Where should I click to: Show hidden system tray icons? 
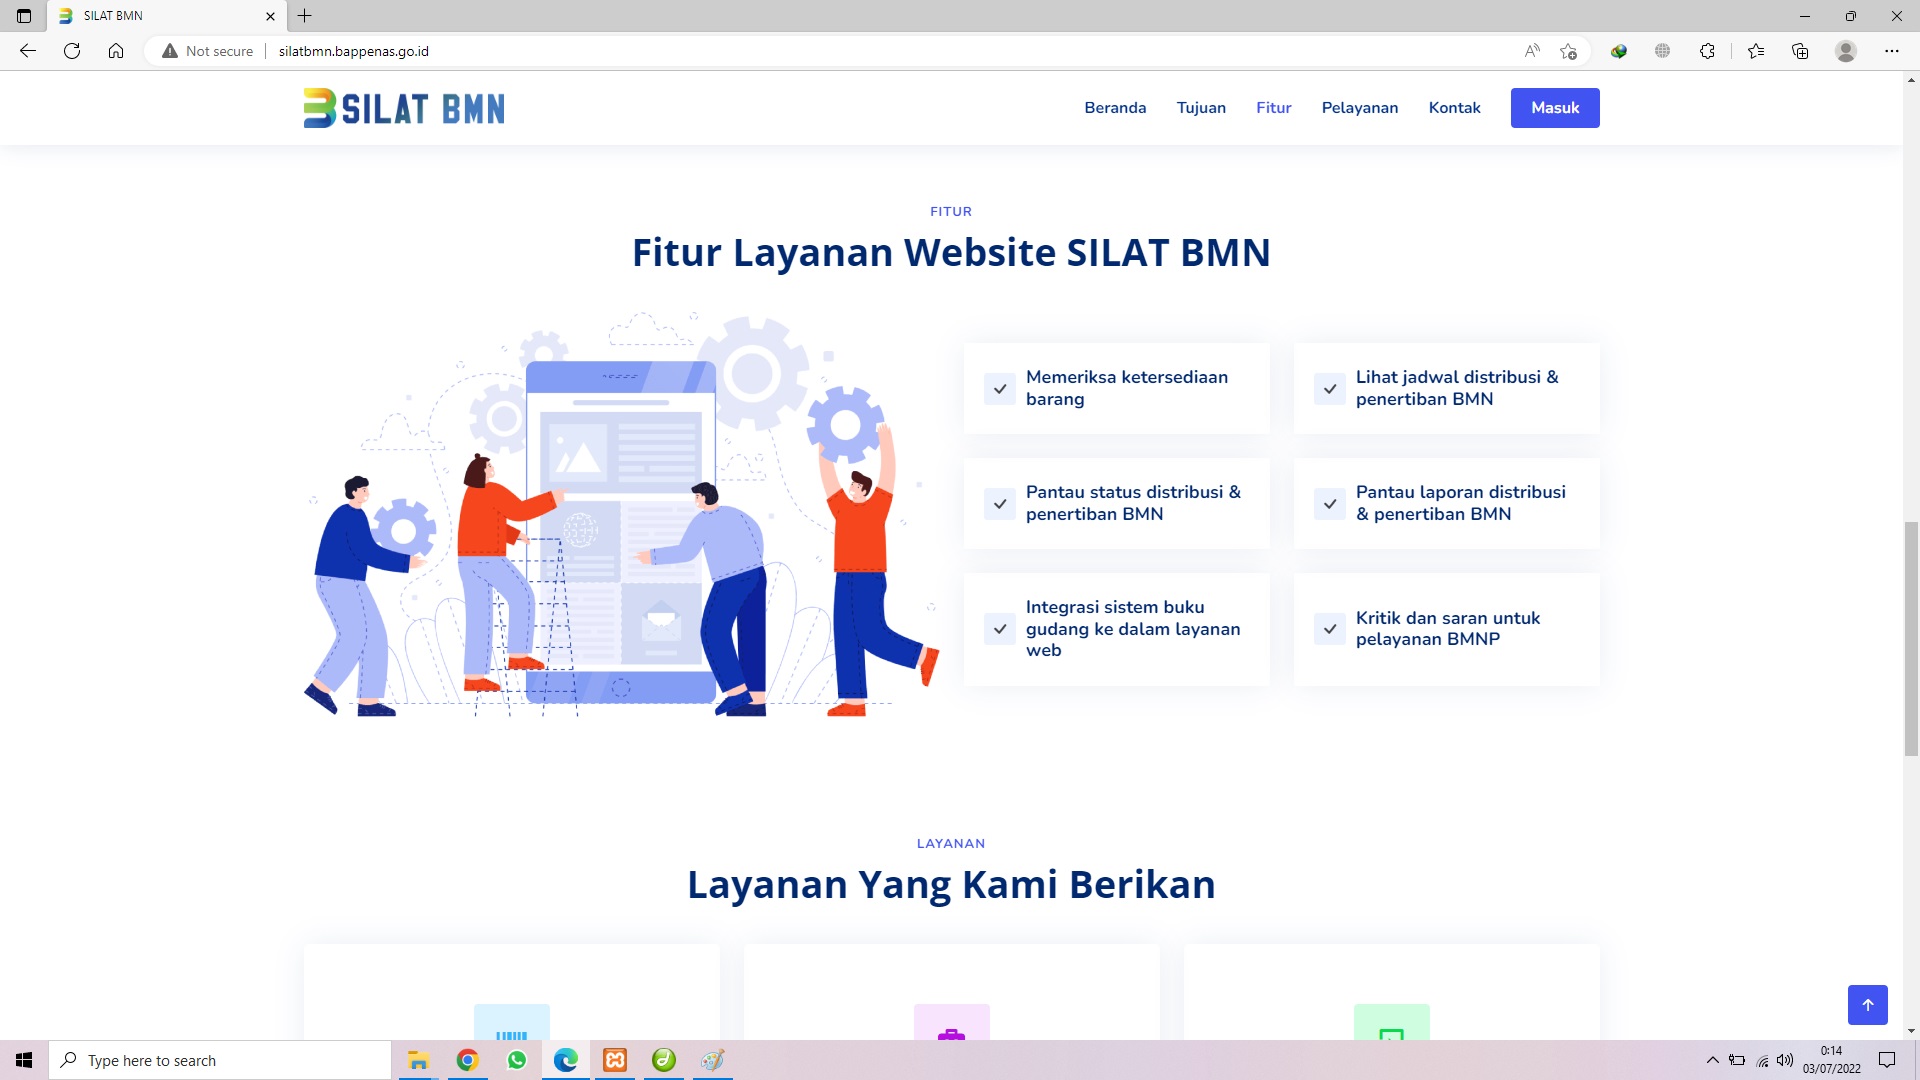click(x=1712, y=1060)
